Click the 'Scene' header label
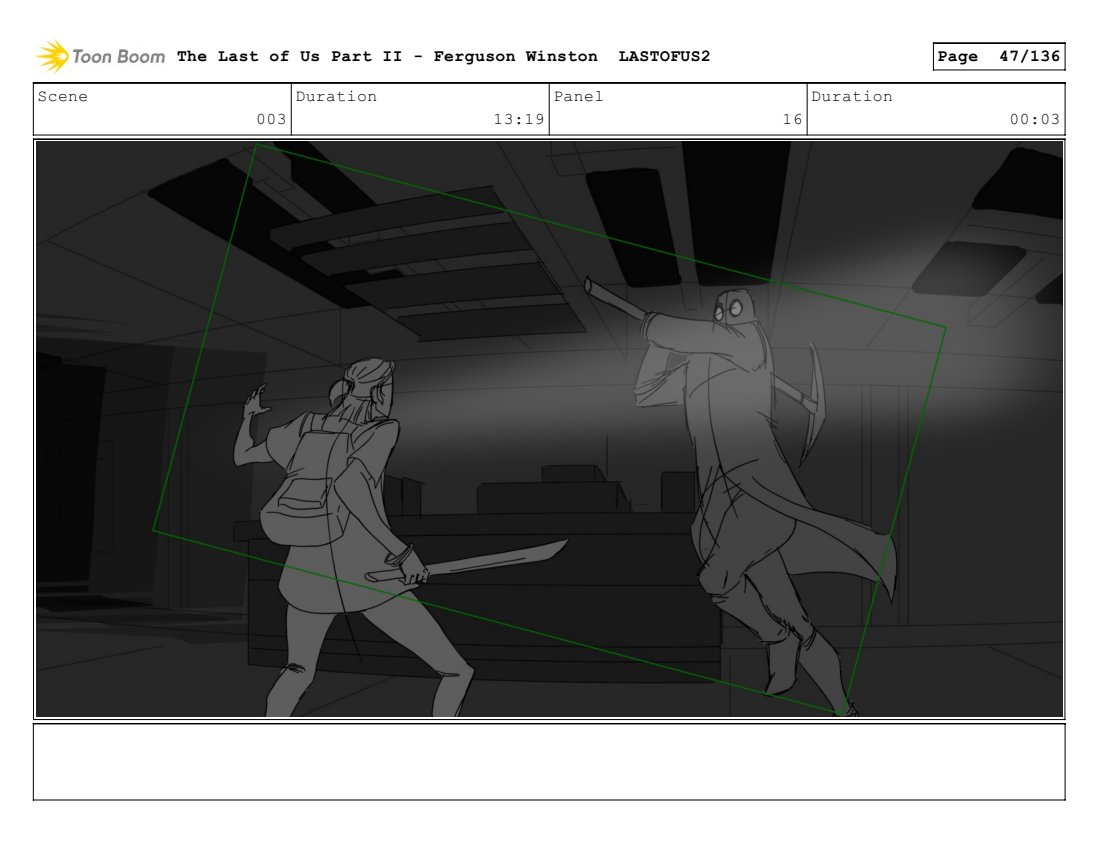Viewport: 1100px width, 850px height. [x=62, y=96]
